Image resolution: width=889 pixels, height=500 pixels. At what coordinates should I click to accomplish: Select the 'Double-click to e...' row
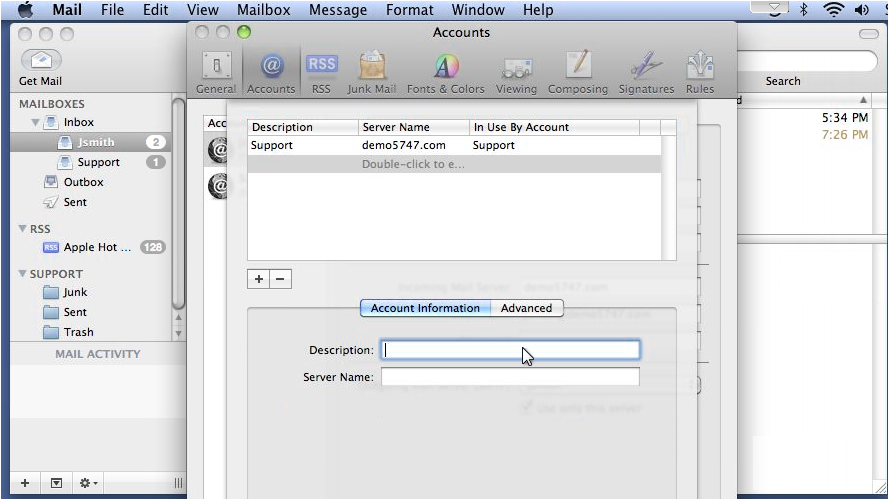point(454,164)
